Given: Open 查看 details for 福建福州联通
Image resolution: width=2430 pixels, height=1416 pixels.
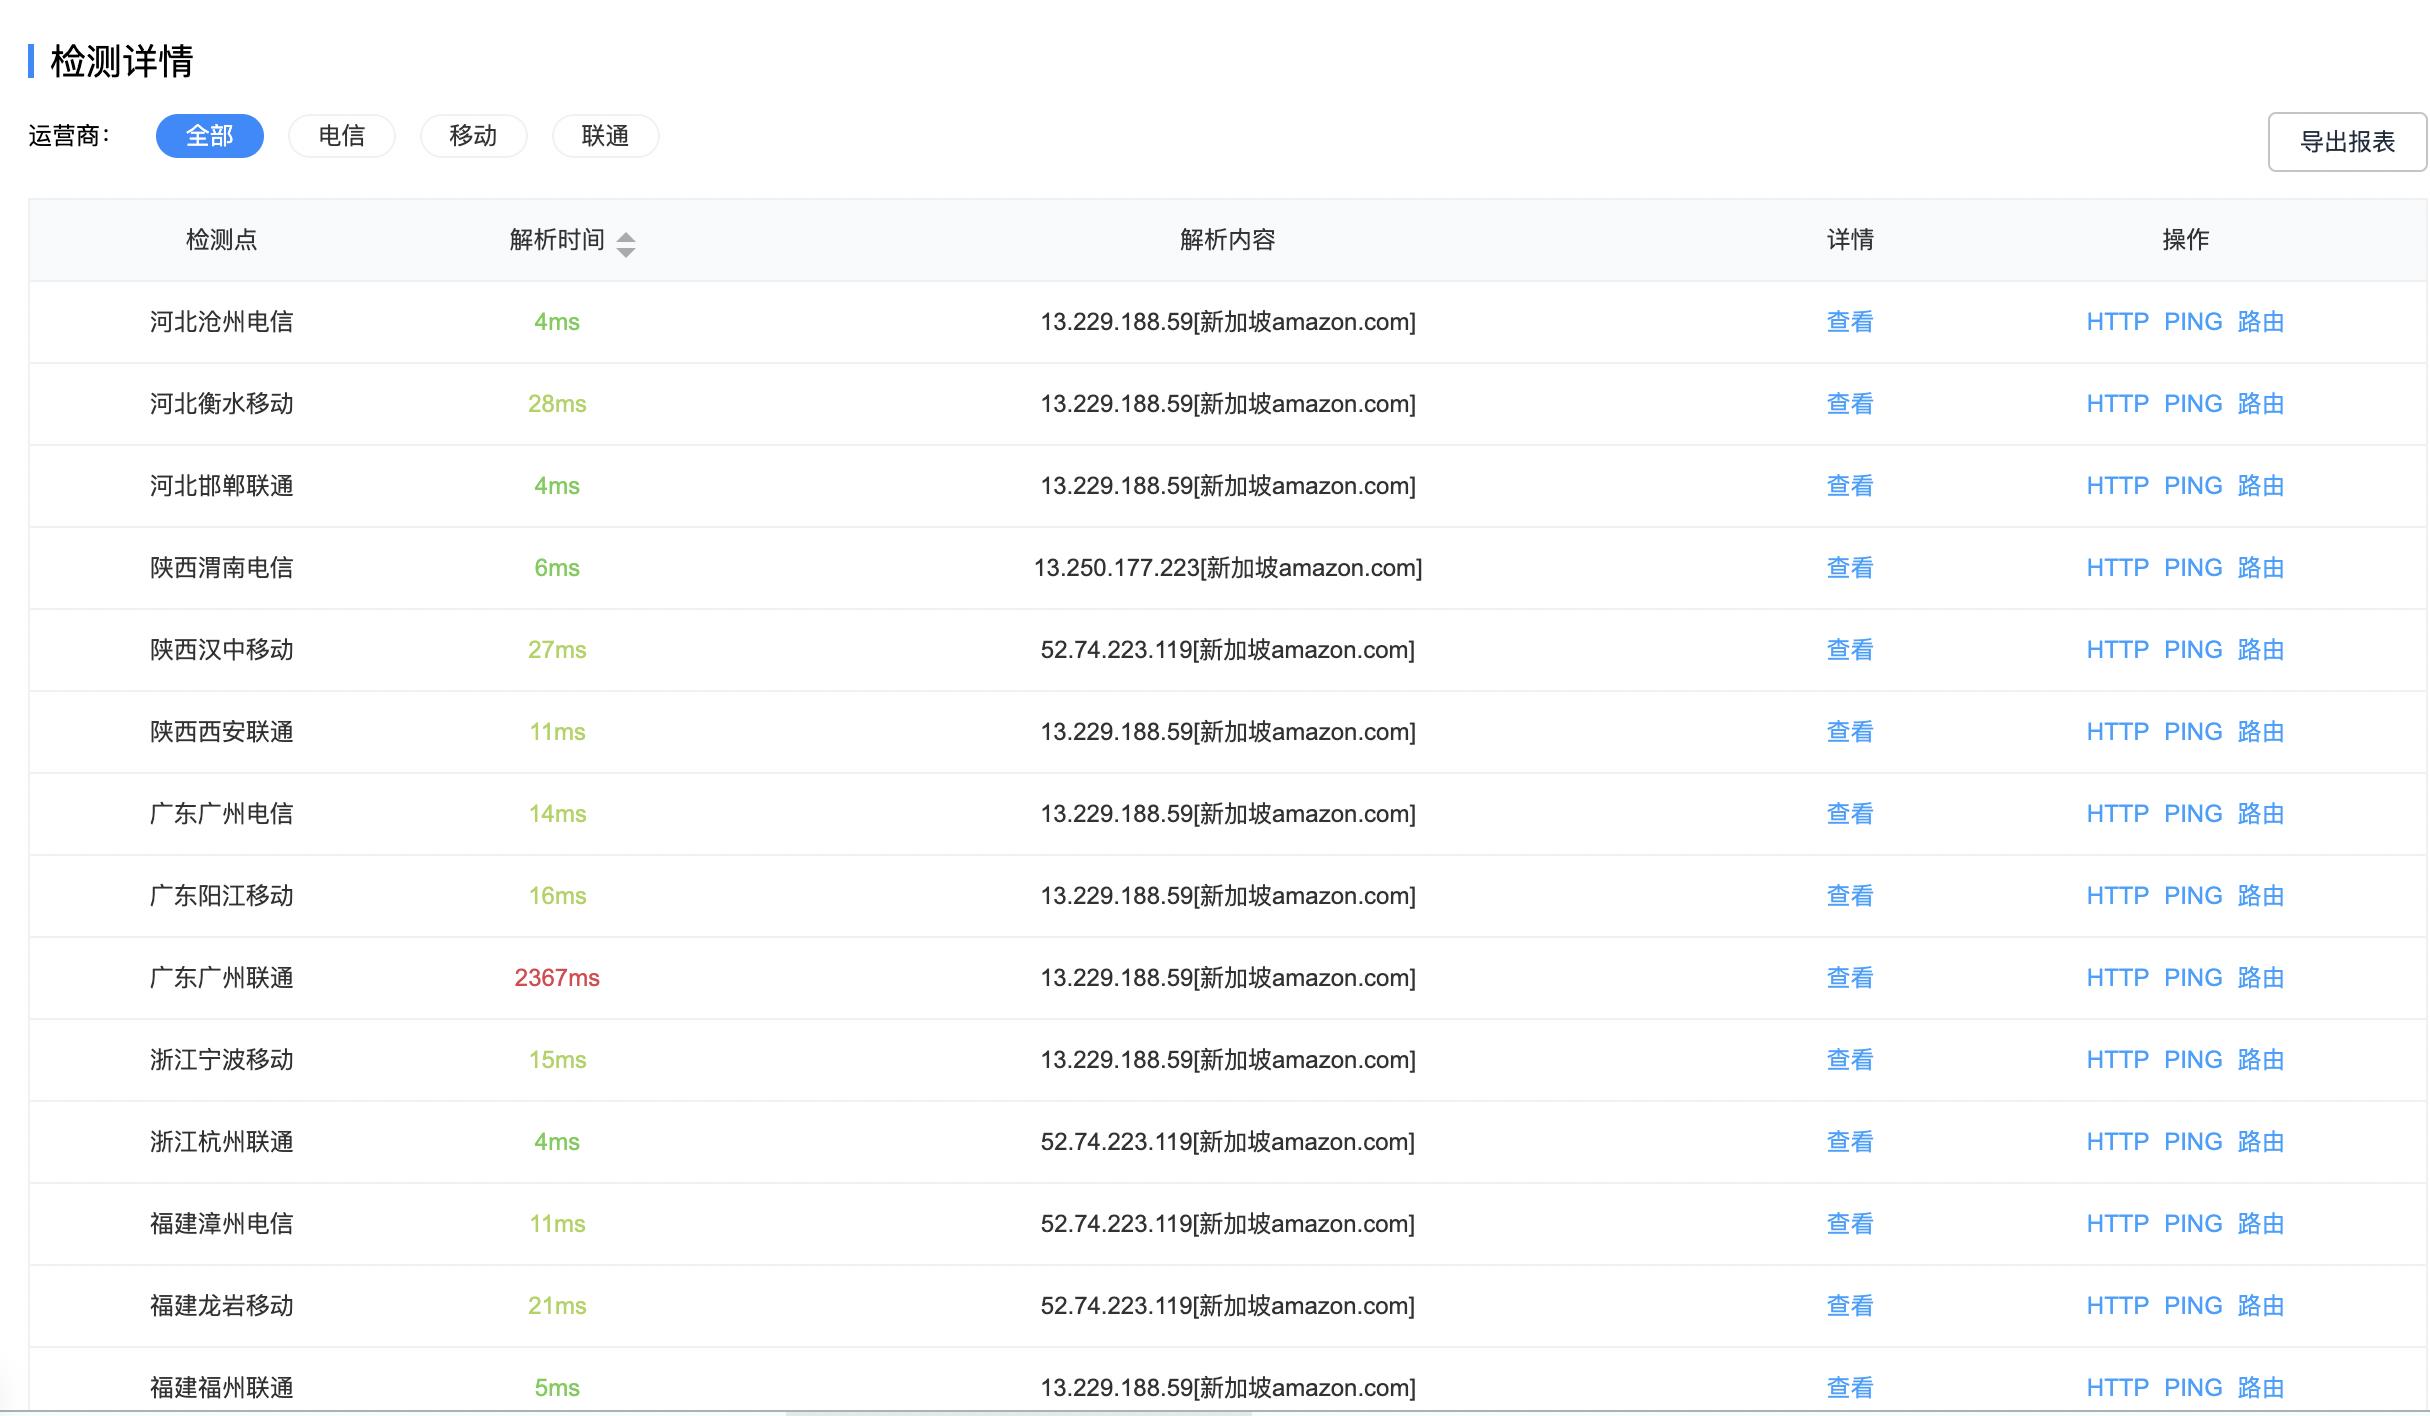Looking at the screenshot, I should [1850, 1388].
